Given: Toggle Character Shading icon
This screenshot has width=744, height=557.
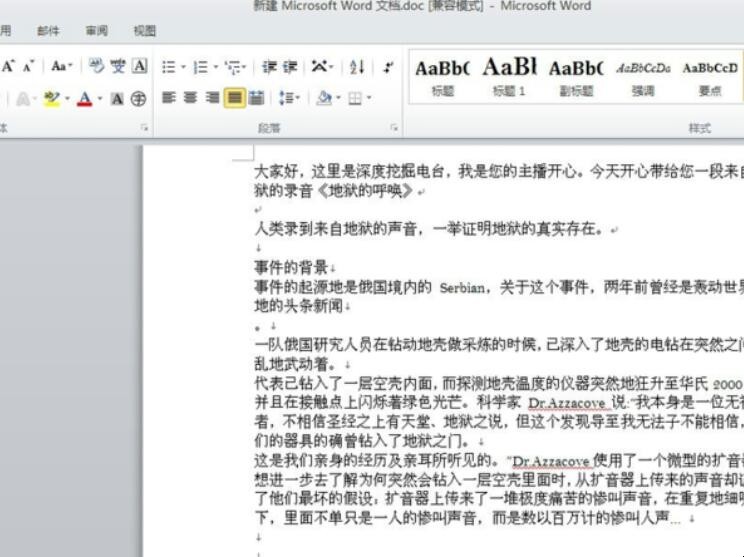Looking at the screenshot, I should click(x=117, y=99).
